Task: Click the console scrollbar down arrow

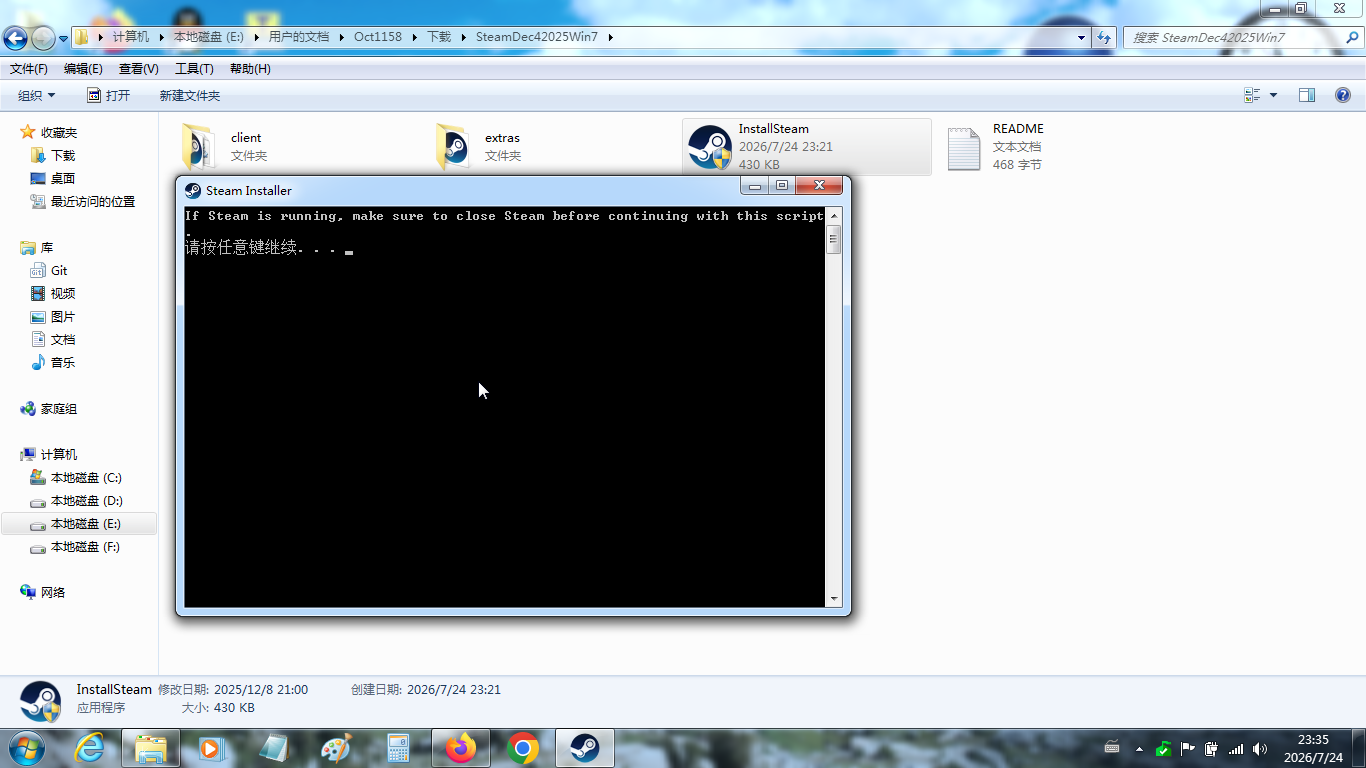Action: coord(833,599)
